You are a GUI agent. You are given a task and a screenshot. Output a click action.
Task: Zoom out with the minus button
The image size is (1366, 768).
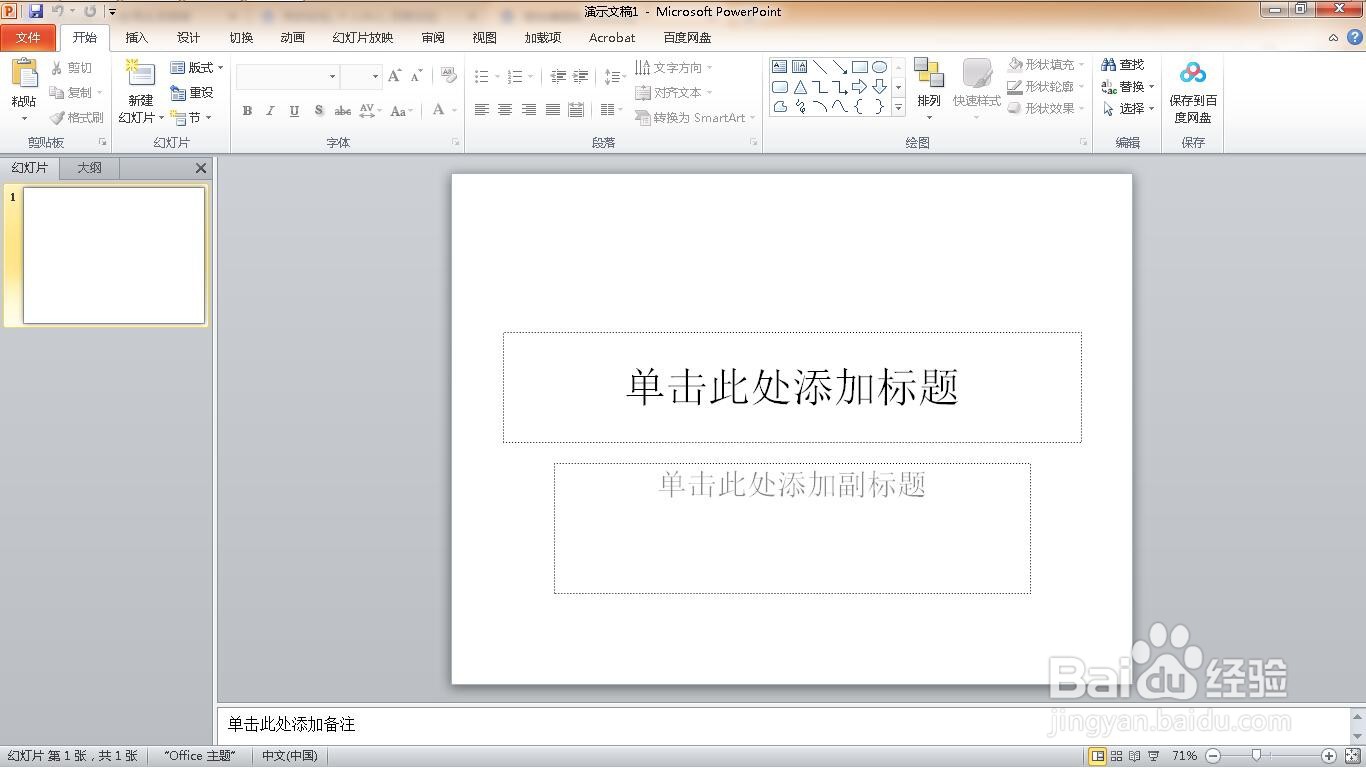(1213, 756)
